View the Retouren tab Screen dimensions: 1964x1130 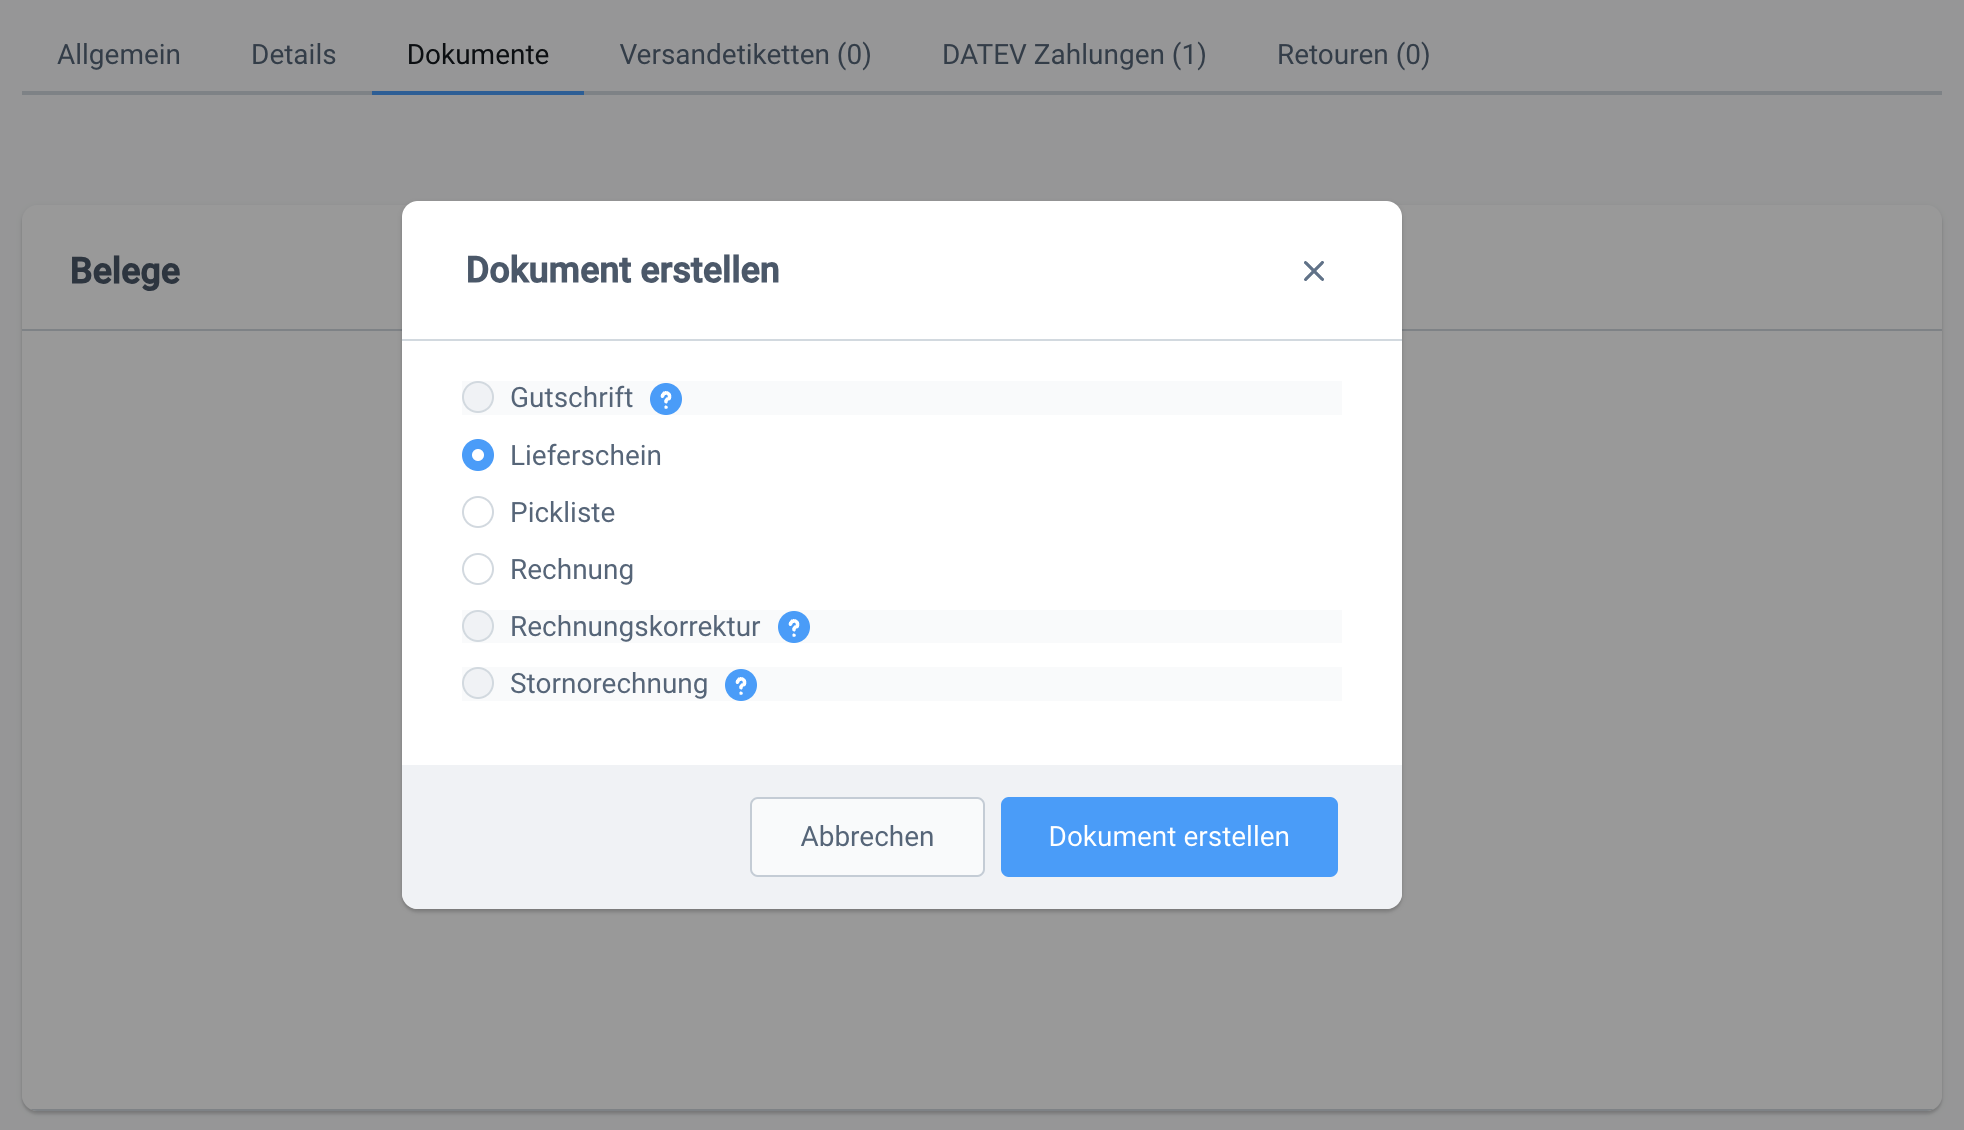(x=1353, y=55)
